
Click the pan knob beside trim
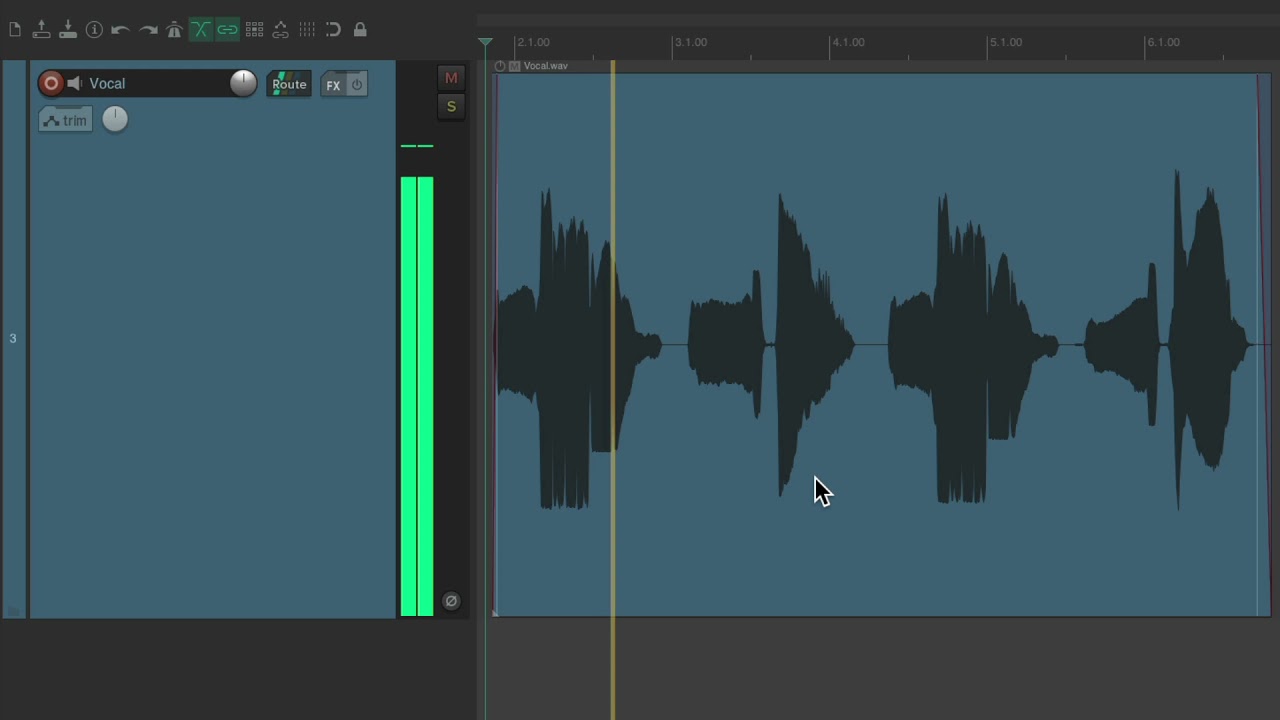(x=115, y=119)
